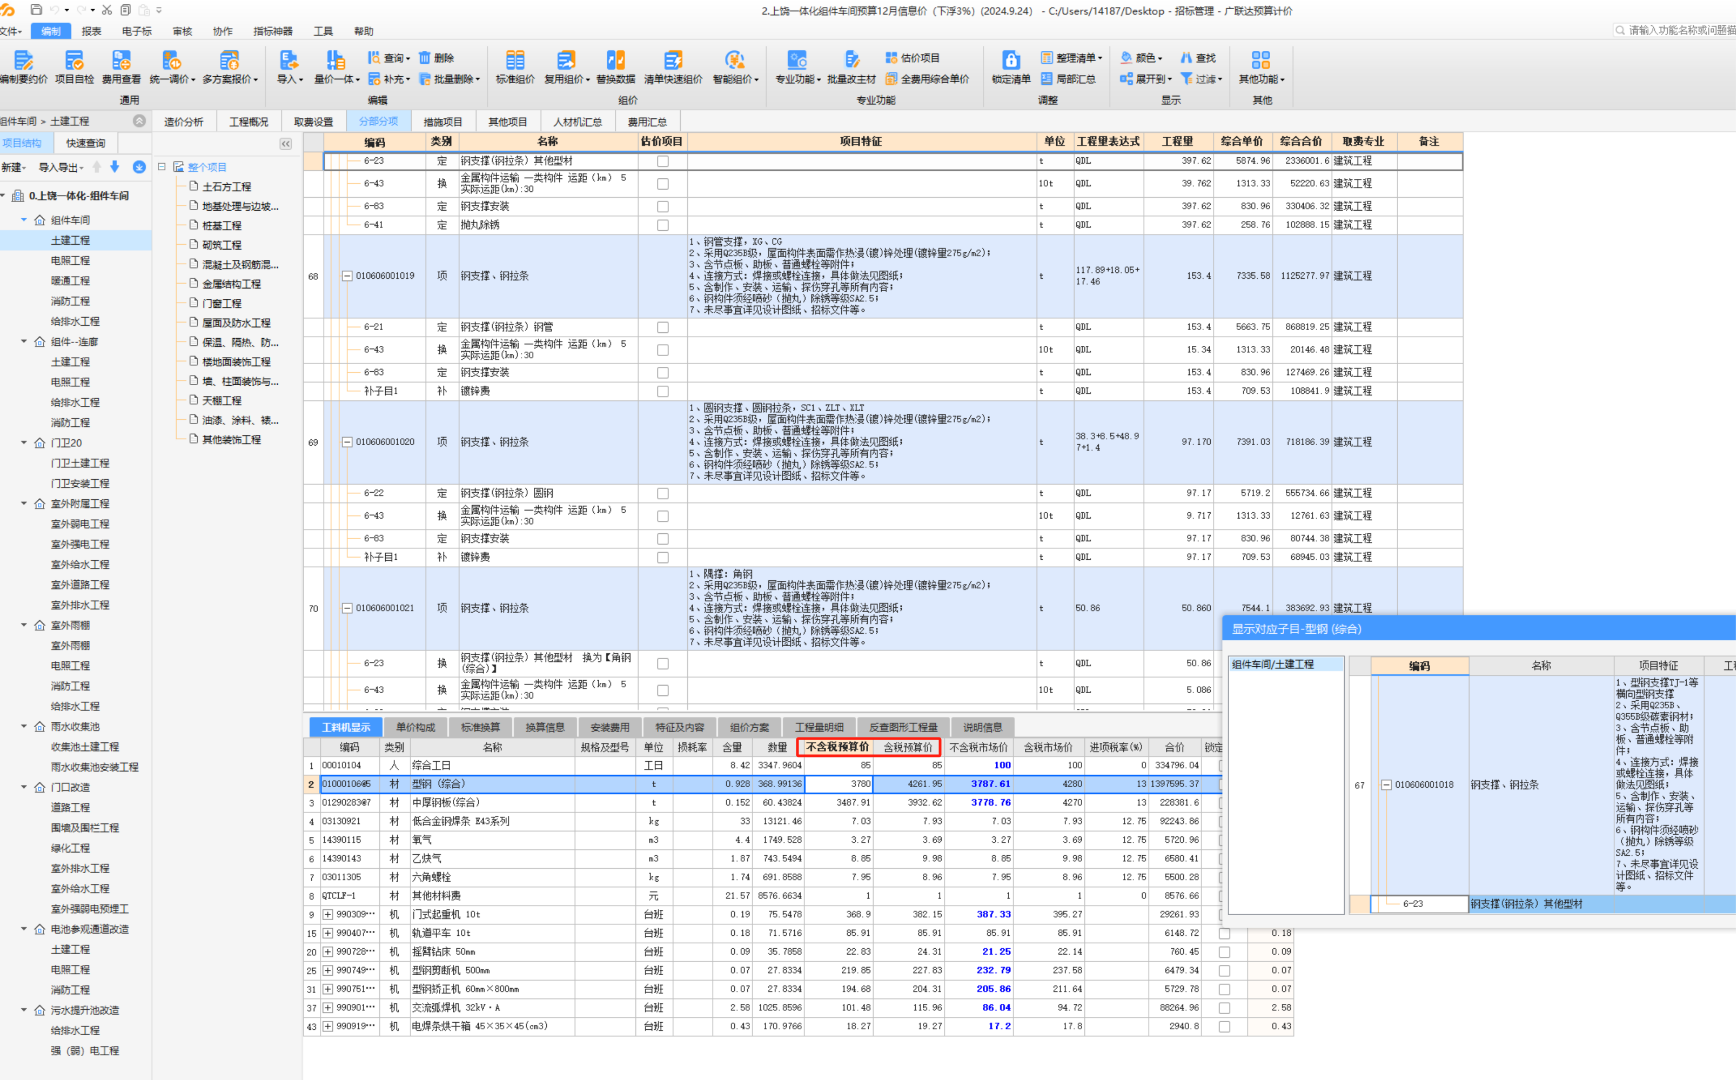Click the 导入 import icon
The image size is (1736, 1080).
coord(288,61)
